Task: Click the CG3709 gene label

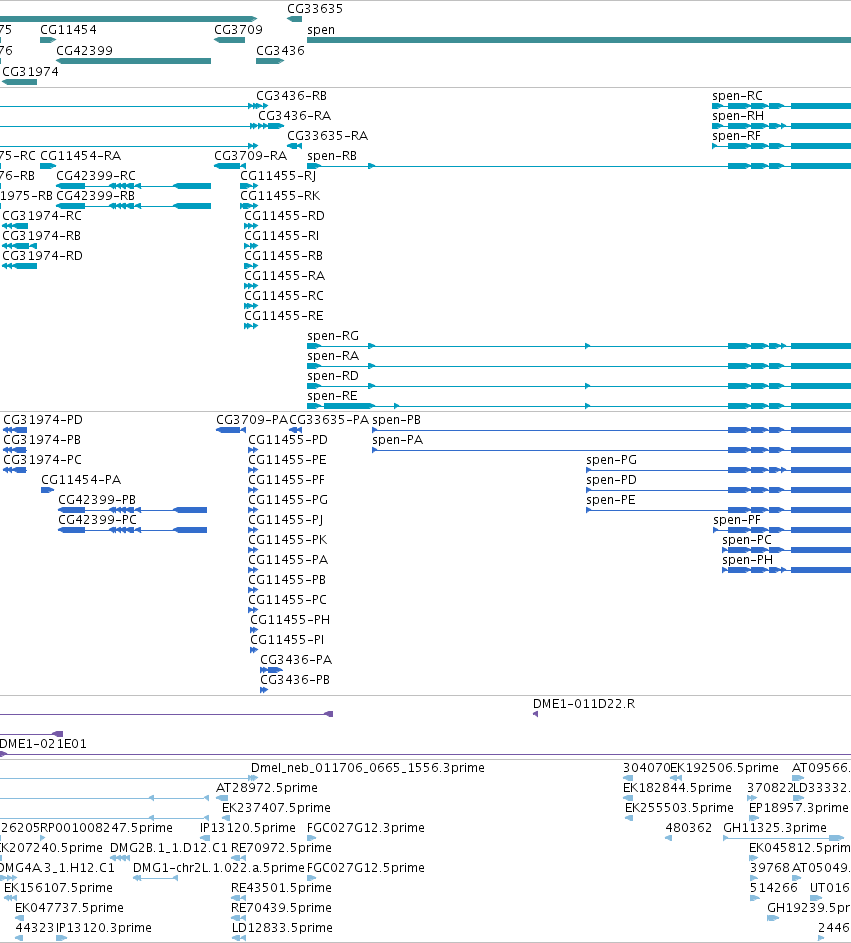Action: click(238, 30)
